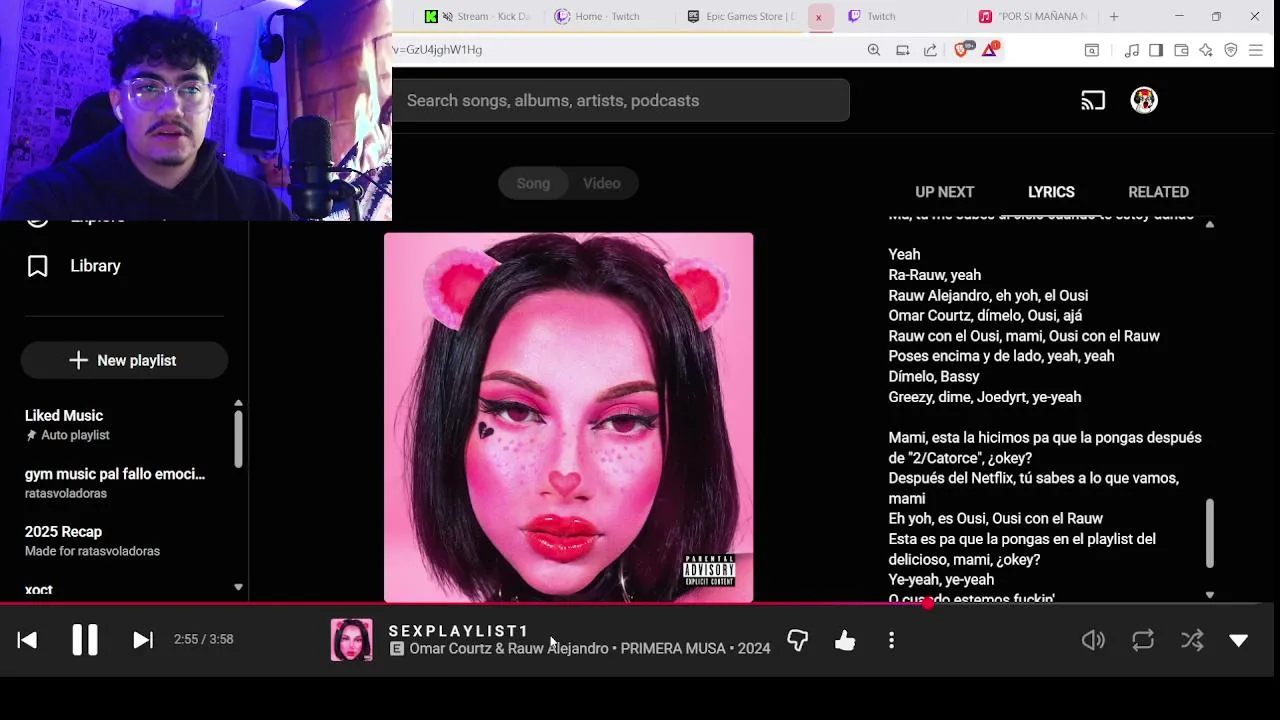Viewport: 1280px width, 720px height.
Task: Skip to the next track
Action: pos(143,640)
